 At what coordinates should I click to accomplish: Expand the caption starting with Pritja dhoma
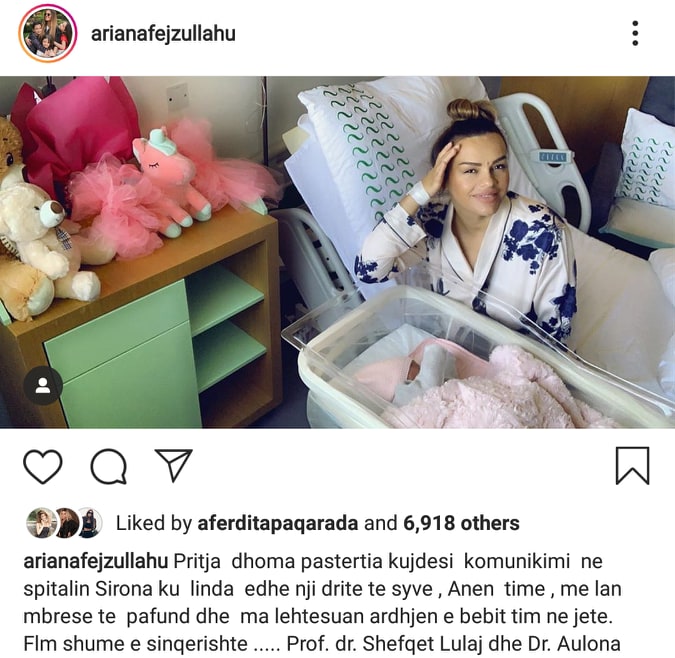pos(322,603)
